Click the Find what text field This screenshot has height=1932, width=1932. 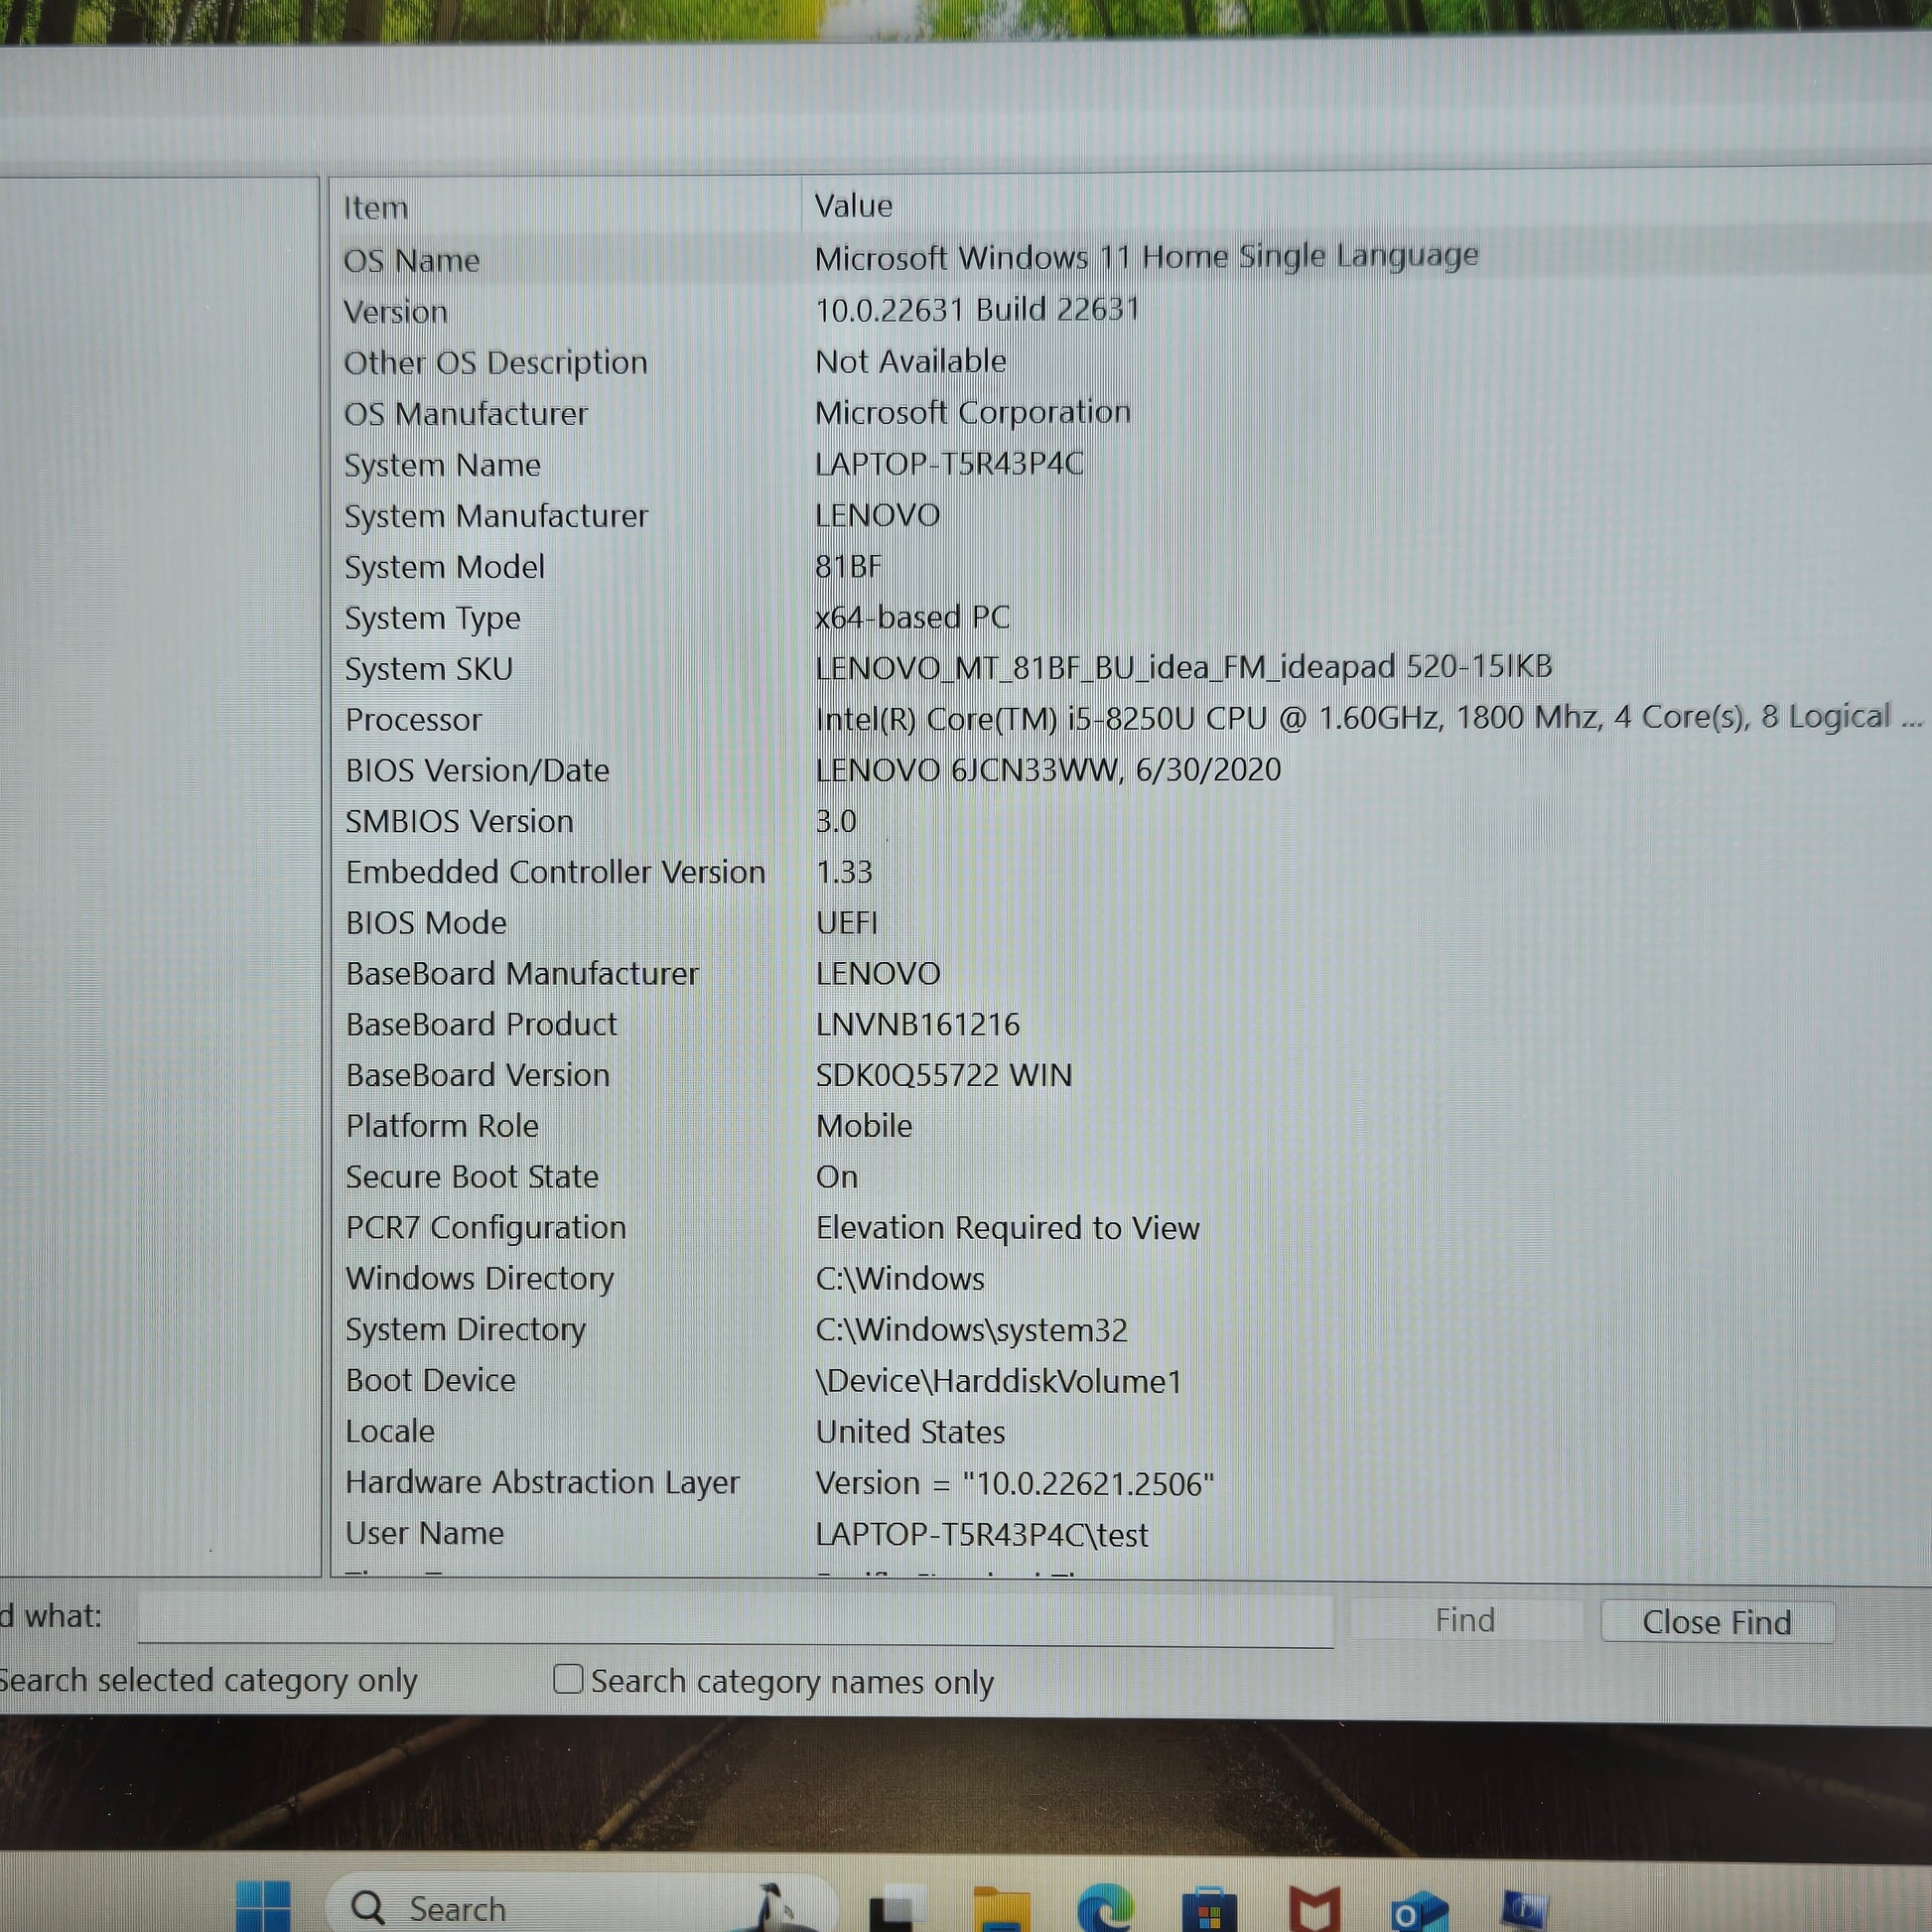[x=735, y=1619]
